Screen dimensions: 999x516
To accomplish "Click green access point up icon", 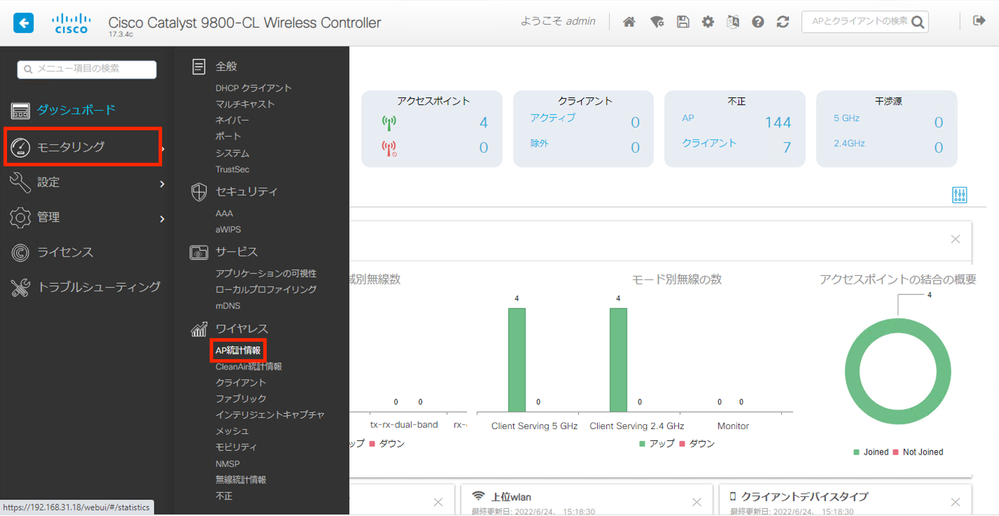I will coord(389,122).
